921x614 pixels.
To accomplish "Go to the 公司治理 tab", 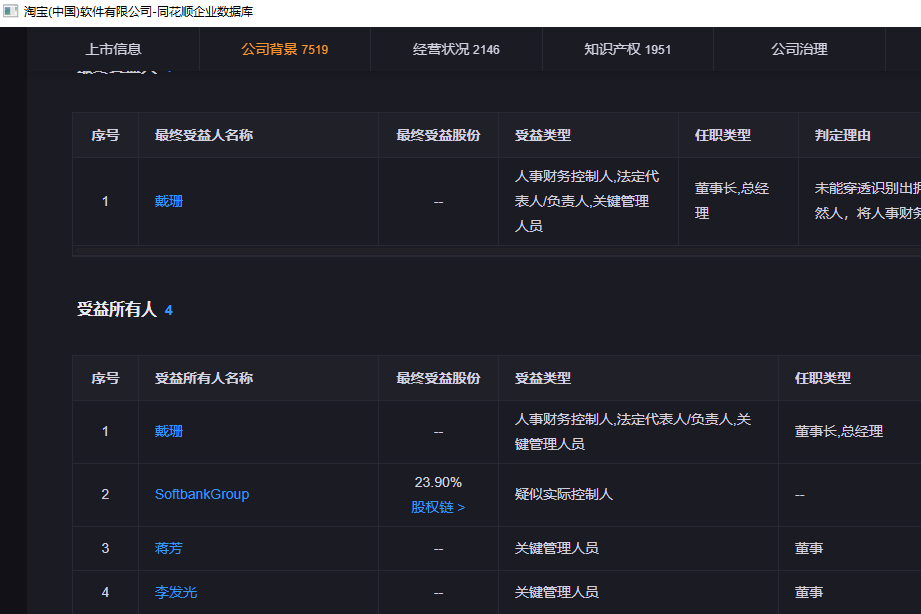I will [799, 49].
